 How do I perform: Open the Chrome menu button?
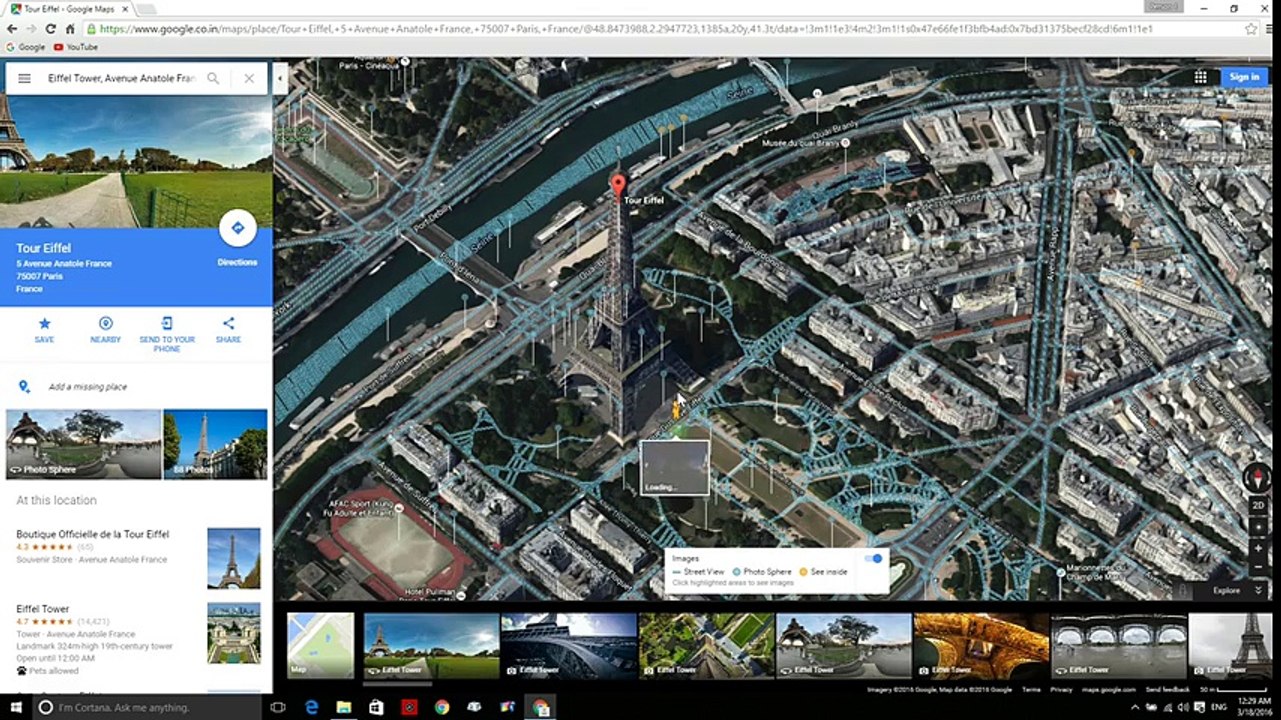pyautogui.click(x=1269, y=29)
